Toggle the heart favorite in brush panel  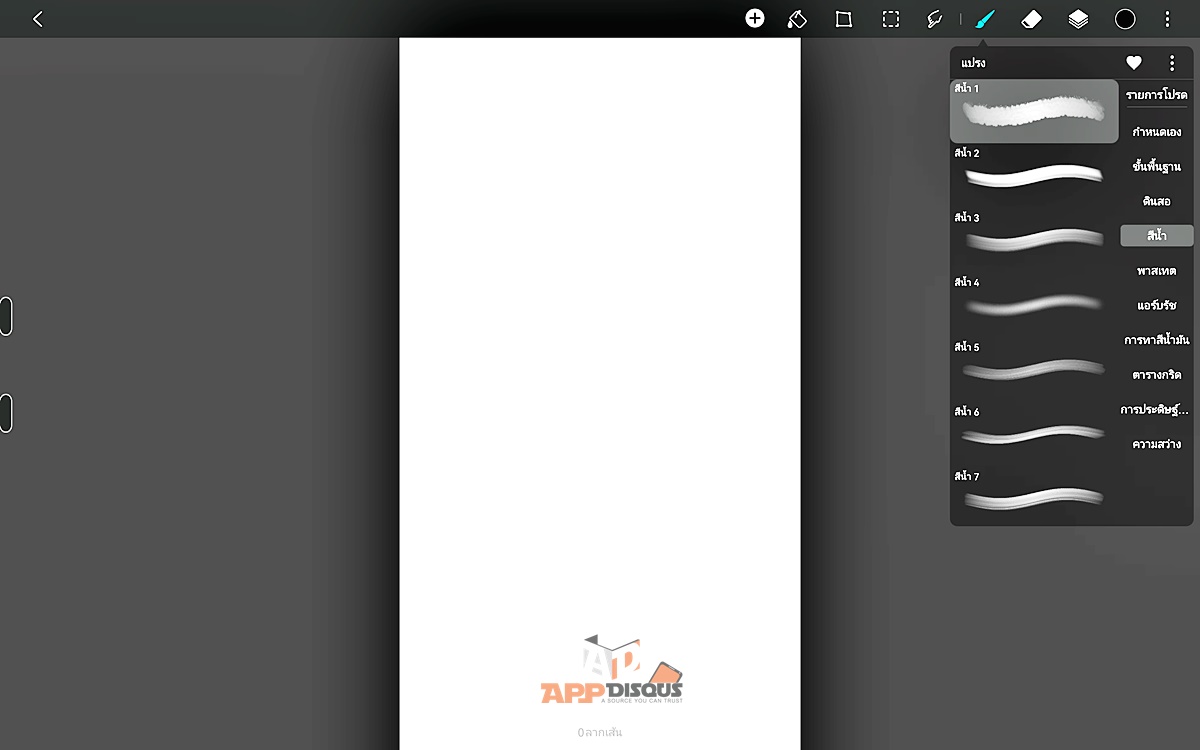(x=1134, y=63)
